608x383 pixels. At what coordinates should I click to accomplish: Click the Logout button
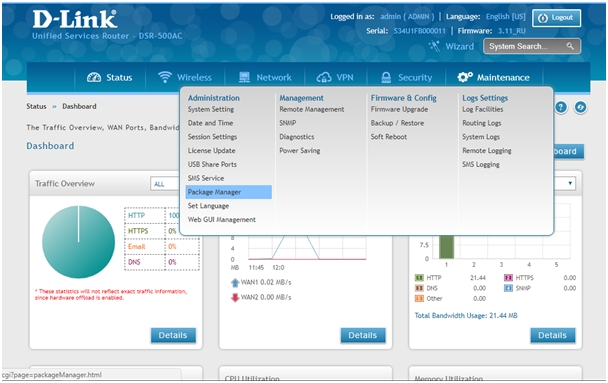[556, 18]
